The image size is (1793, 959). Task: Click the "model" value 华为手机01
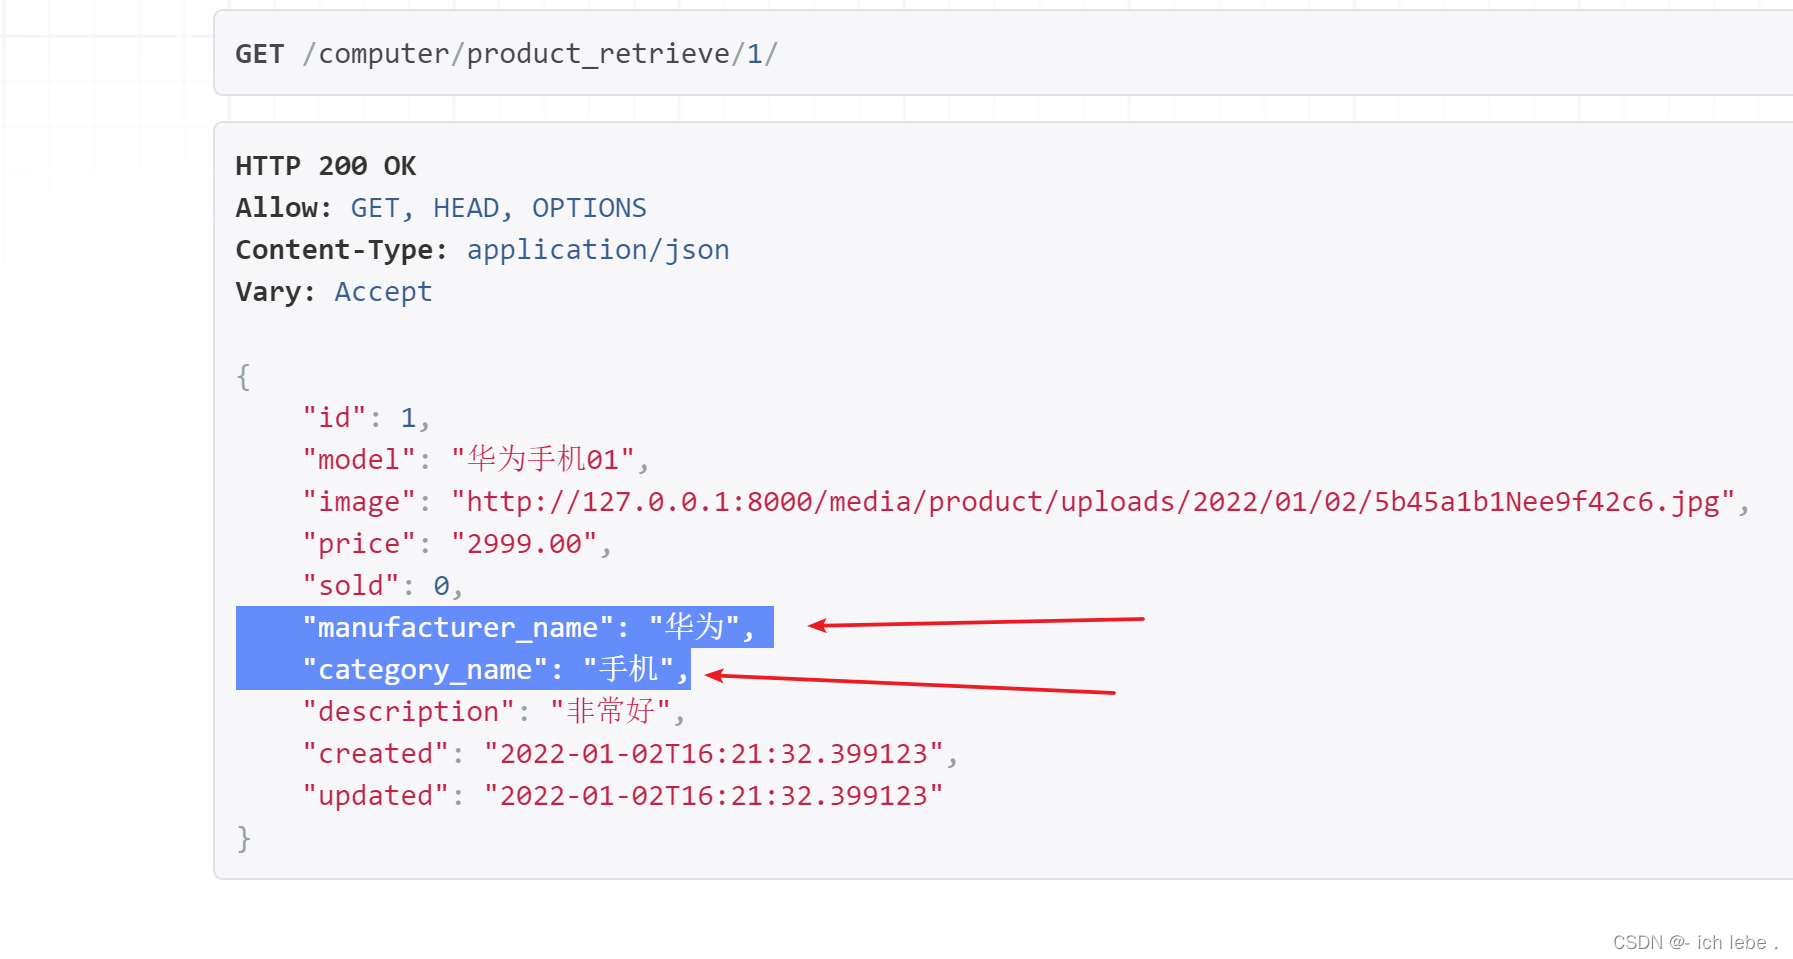click(543, 460)
